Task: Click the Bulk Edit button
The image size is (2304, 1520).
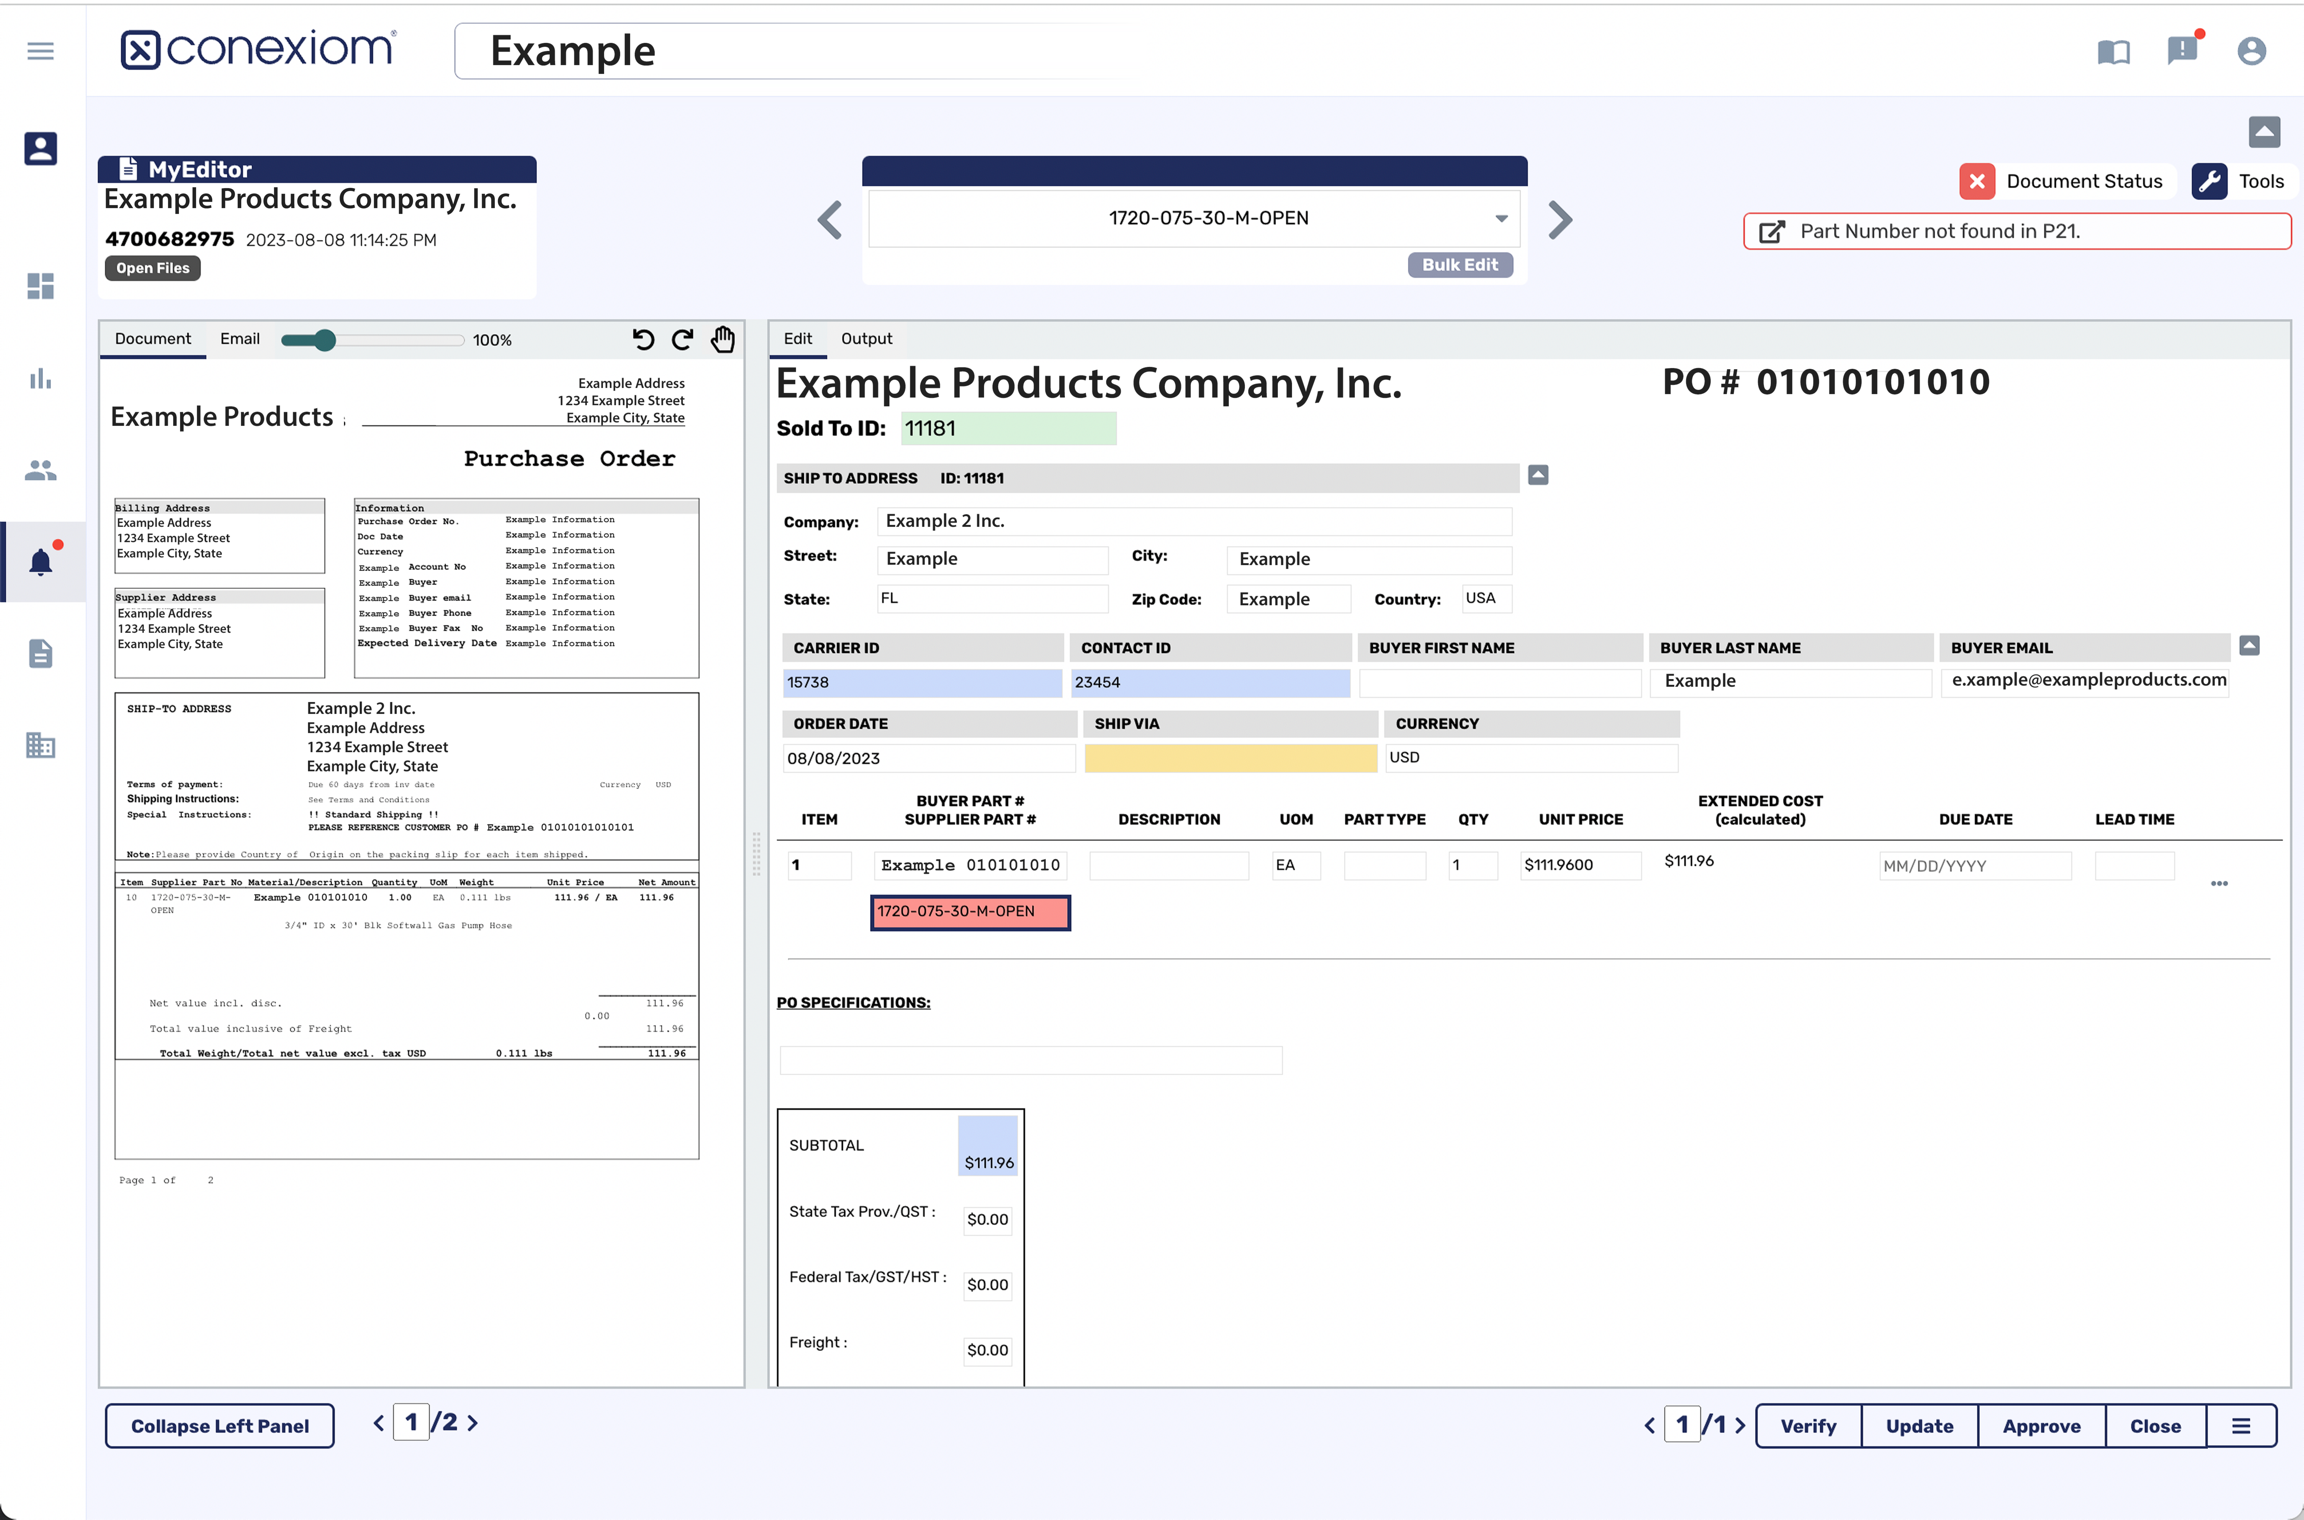Action: [1460, 264]
